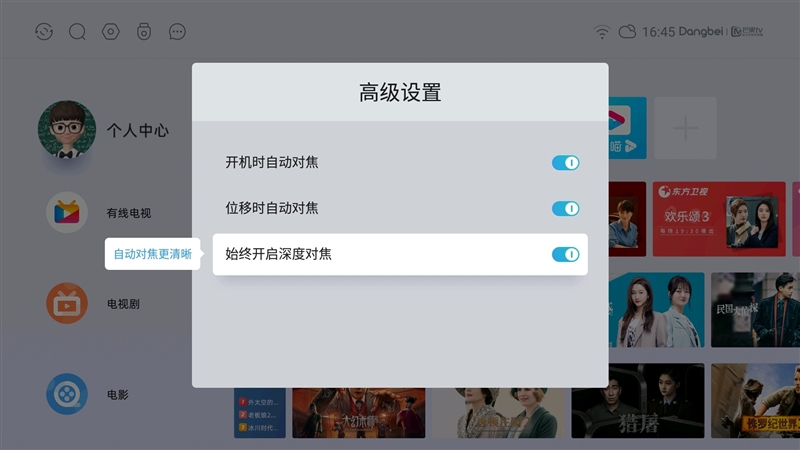Click the plus add-app tile
The width and height of the screenshot is (800, 450).
(x=685, y=128)
